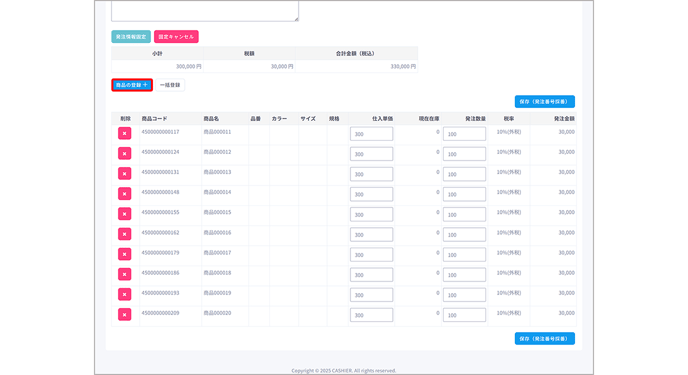Edit 発注数量 field for 商品000020
Viewport: 688px width, 375px height.
[x=464, y=315]
